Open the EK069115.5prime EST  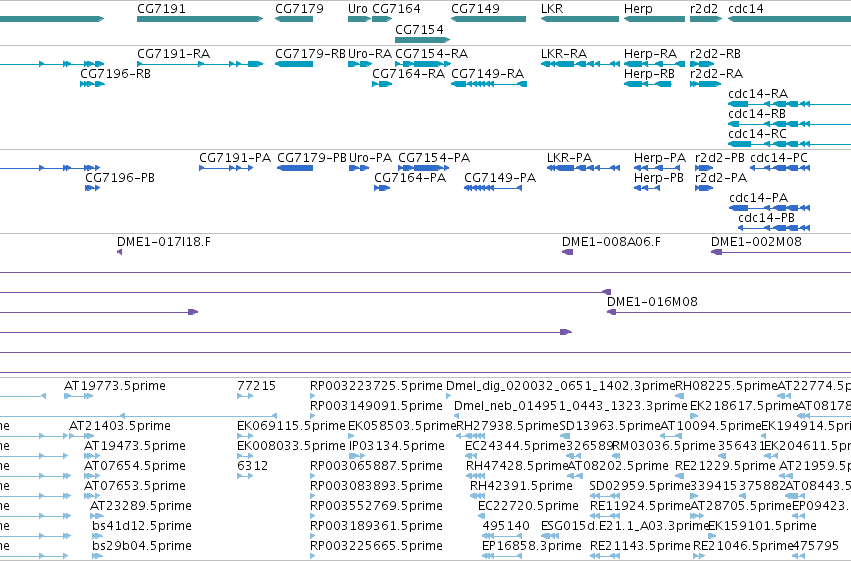coord(245,437)
